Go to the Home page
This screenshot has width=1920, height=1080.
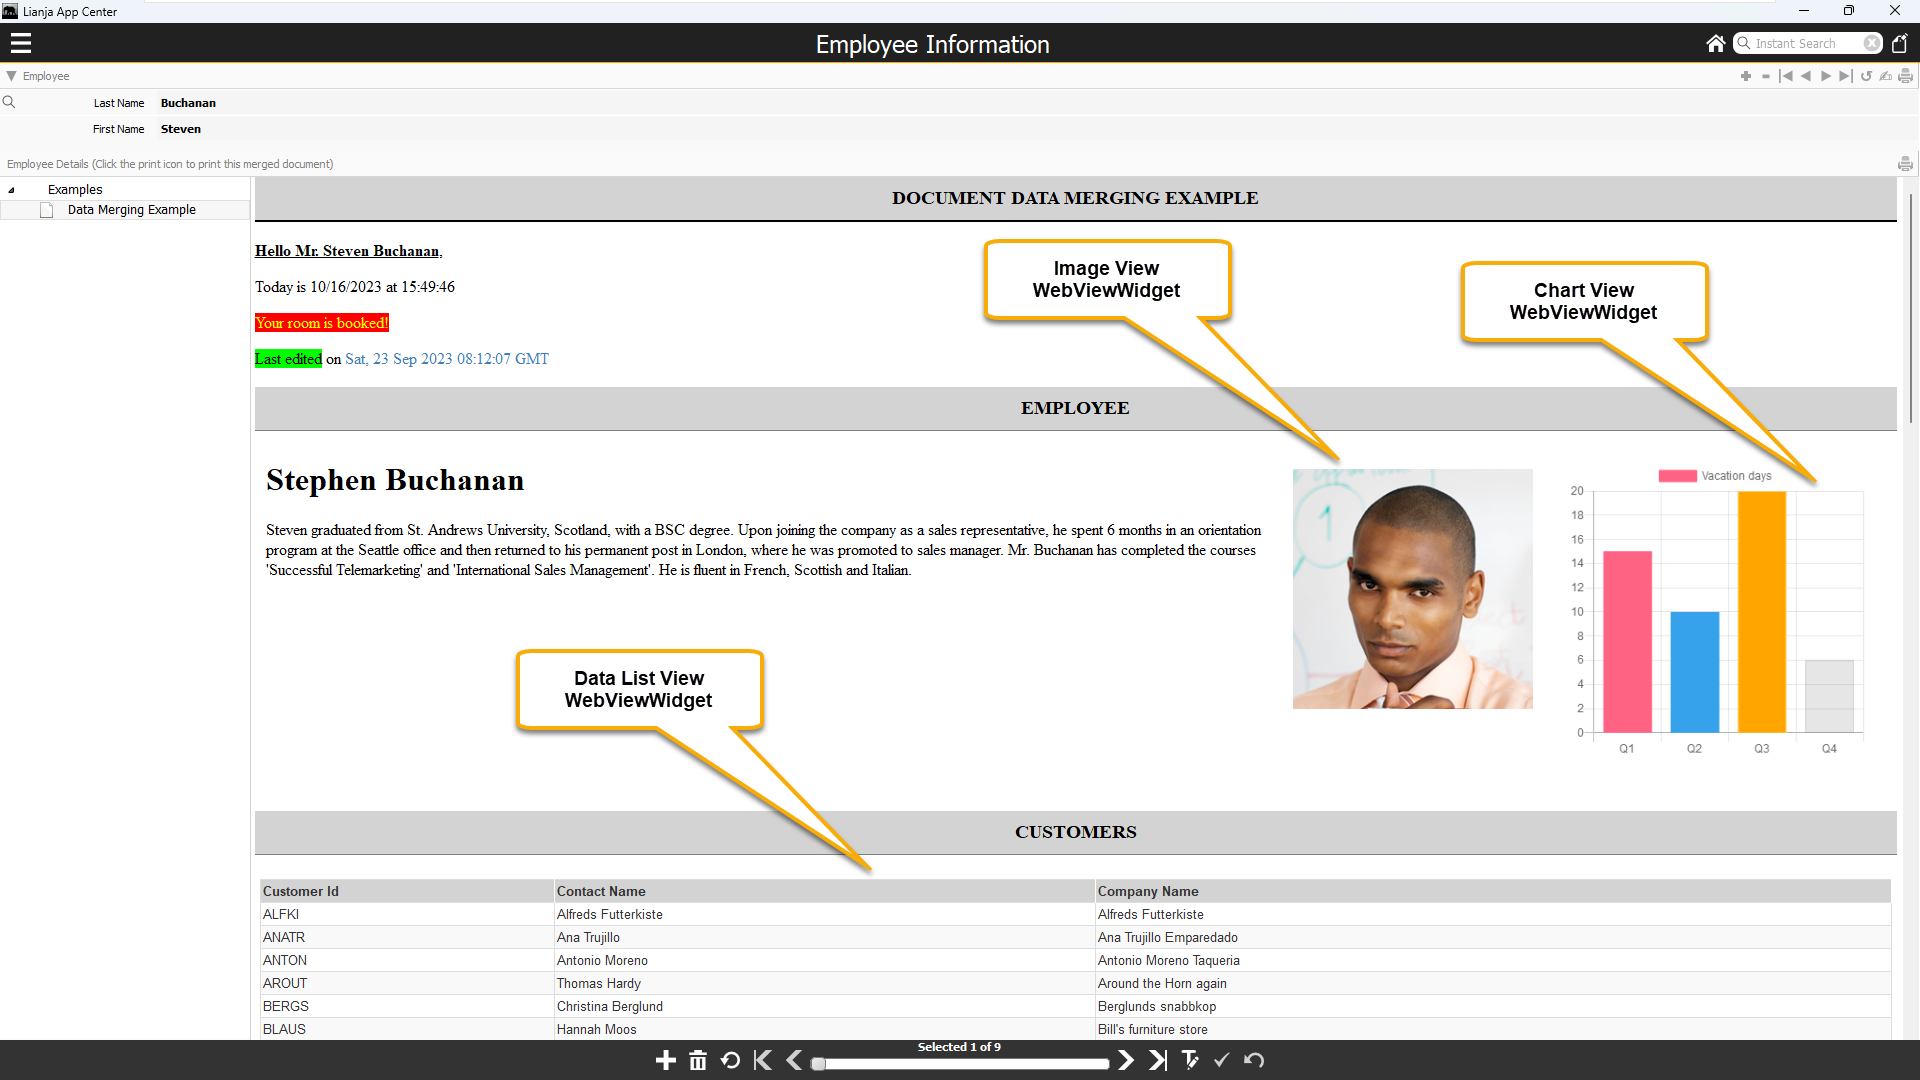click(1715, 43)
